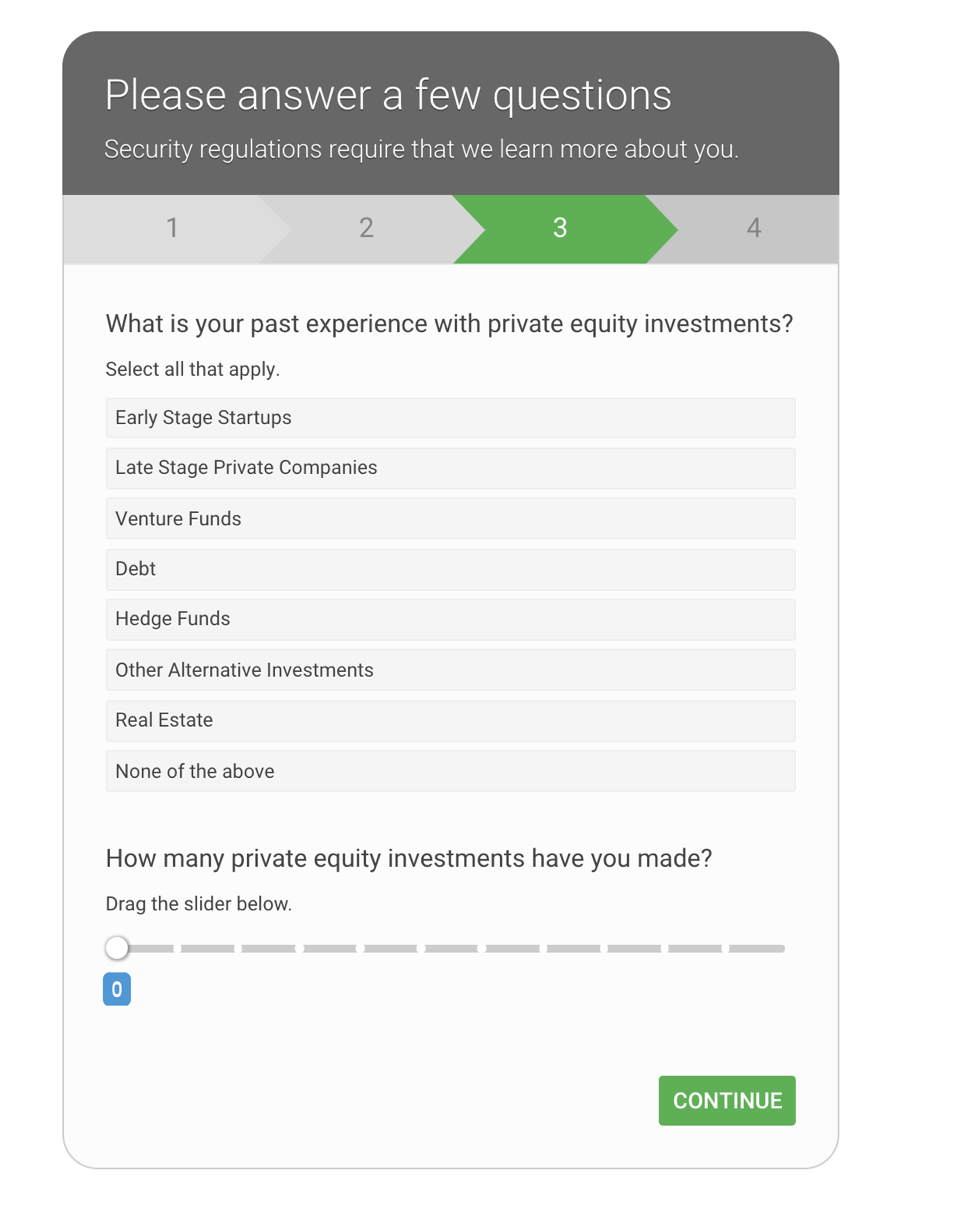Image resolution: width=974 pixels, height=1212 pixels.
Task: Select Other Alternative Investments option
Action: (x=450, y=669)
